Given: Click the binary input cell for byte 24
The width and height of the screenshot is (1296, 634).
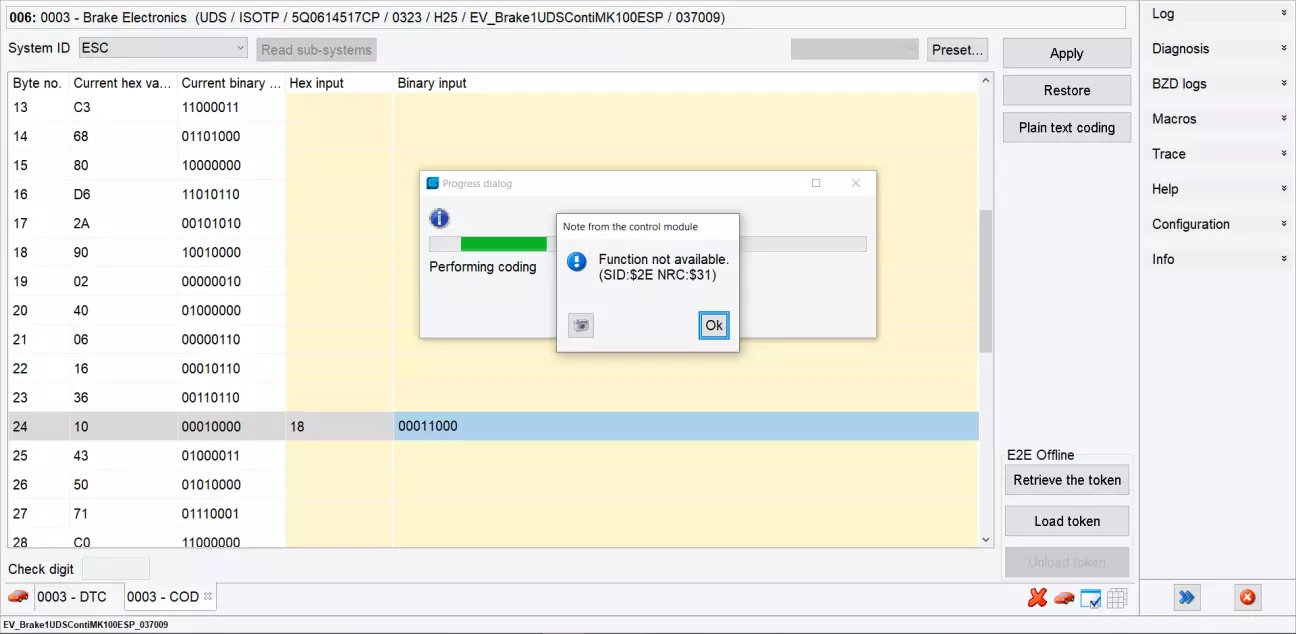Looking at the screenshot, I should coord(685,426).
